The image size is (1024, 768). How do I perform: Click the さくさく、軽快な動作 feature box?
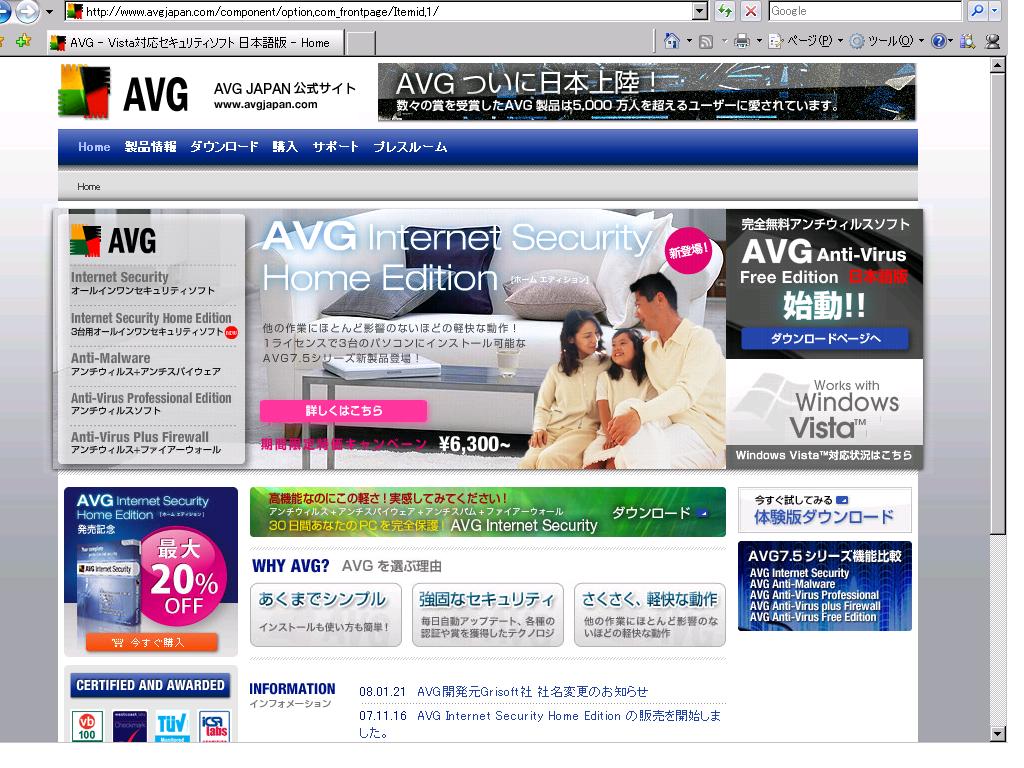point(650,615)
